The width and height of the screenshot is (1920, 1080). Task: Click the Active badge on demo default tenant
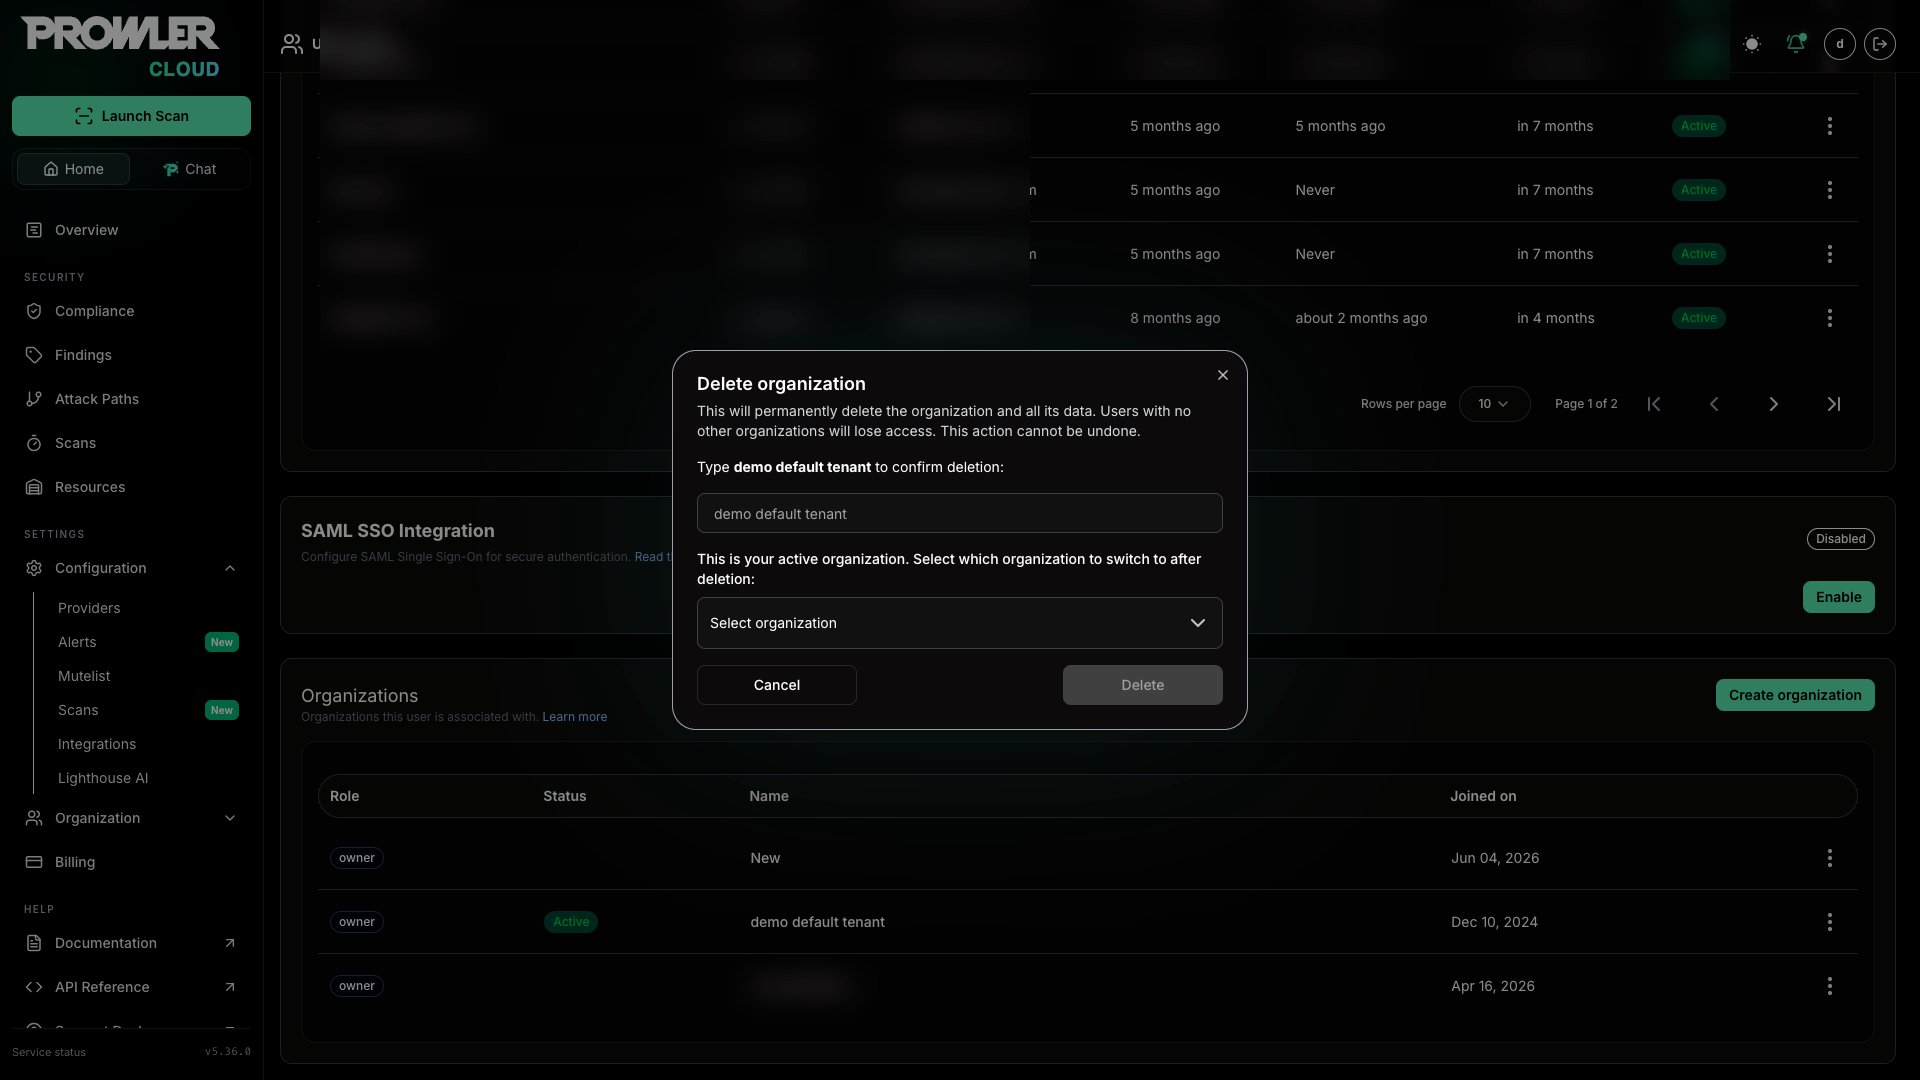(x=571, y=922)
